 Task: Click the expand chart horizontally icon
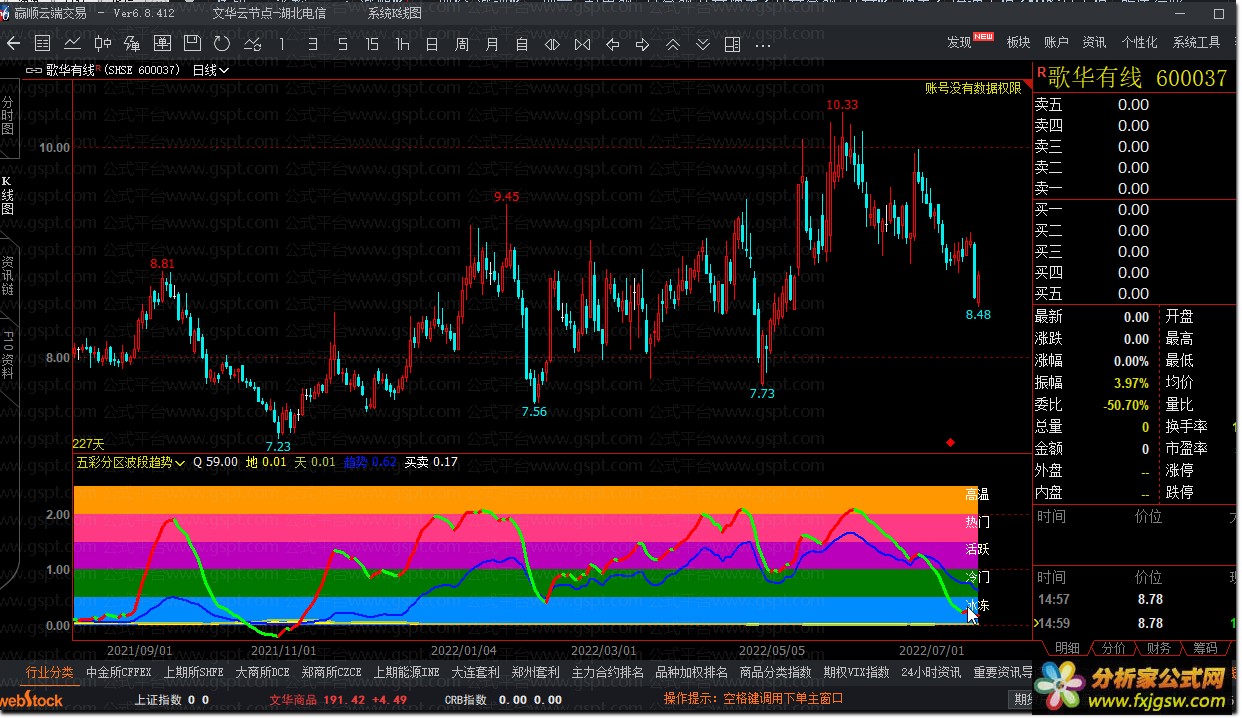552,44
